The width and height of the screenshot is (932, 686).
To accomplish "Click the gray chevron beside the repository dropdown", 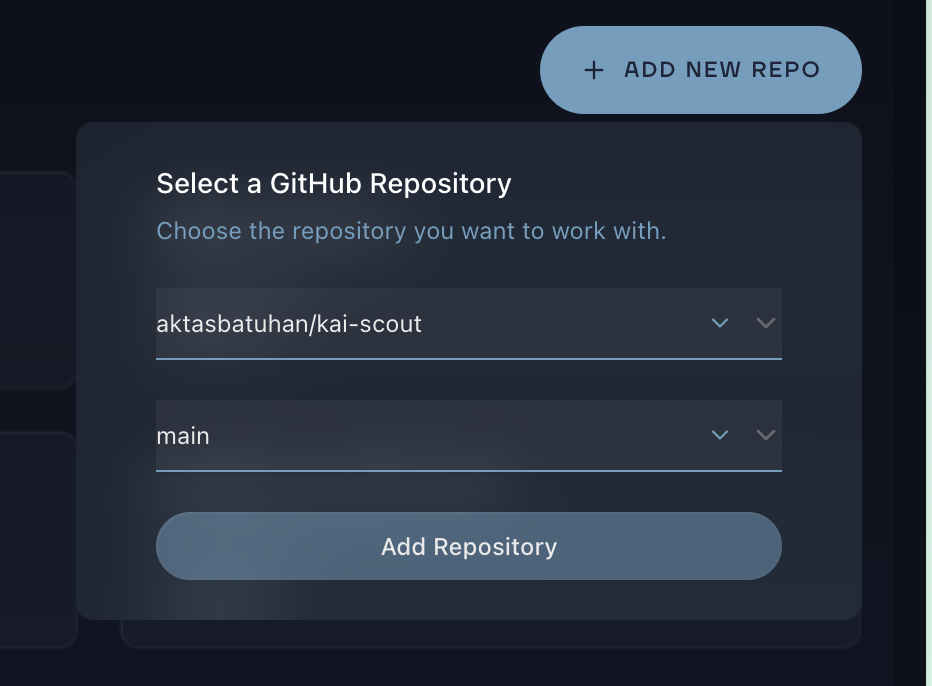I will pos(765,323).
